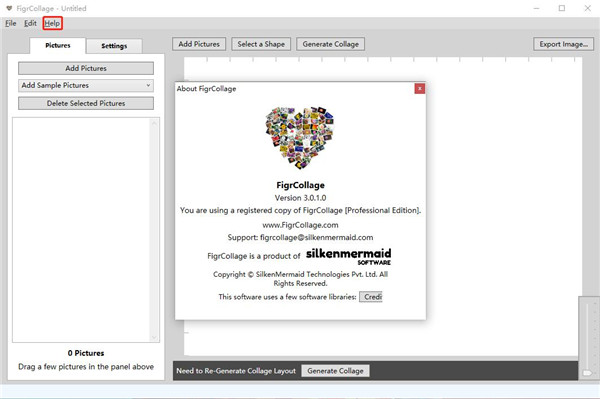Minimize the FigrCollage window
The width and height of the screenshot is (600, 399).
[x=536, y=8]
